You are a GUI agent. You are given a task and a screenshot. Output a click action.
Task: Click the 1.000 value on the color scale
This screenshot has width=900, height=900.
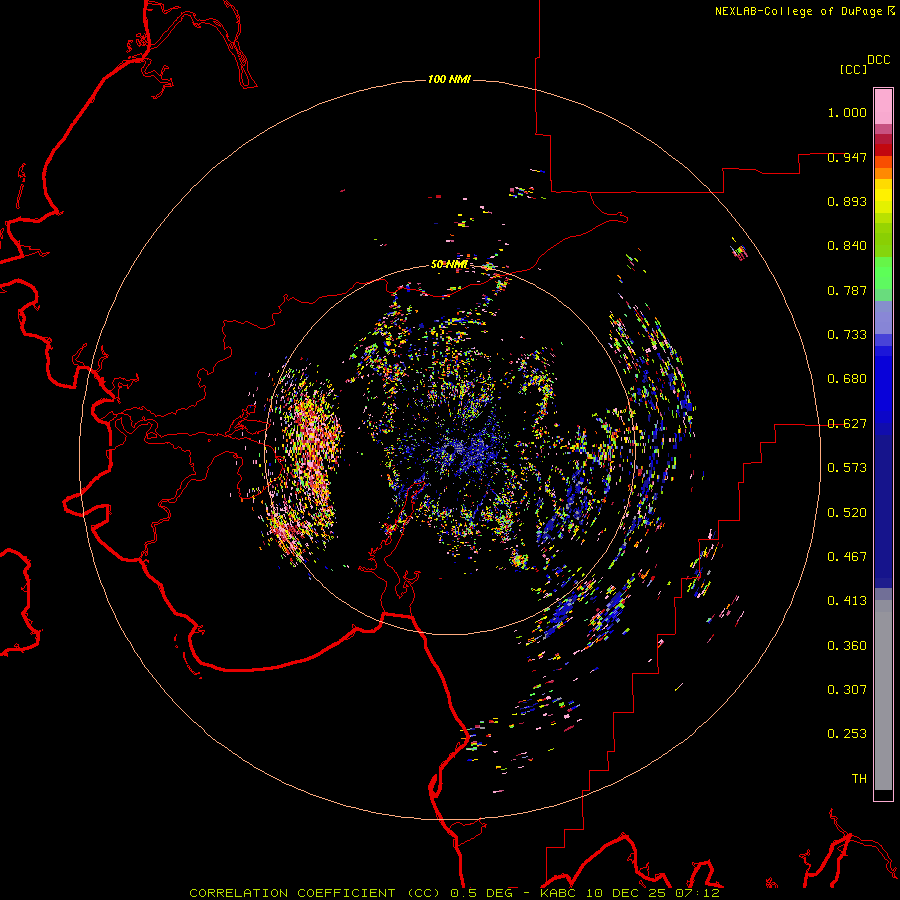pos(847,112)
